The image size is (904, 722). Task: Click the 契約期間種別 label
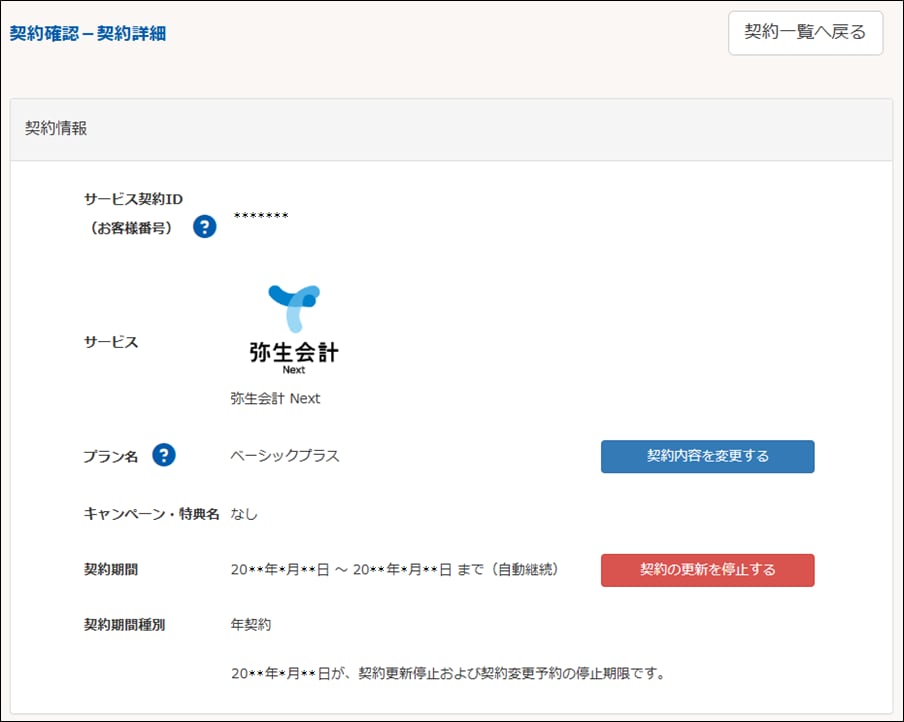click(x=125, y=625)
